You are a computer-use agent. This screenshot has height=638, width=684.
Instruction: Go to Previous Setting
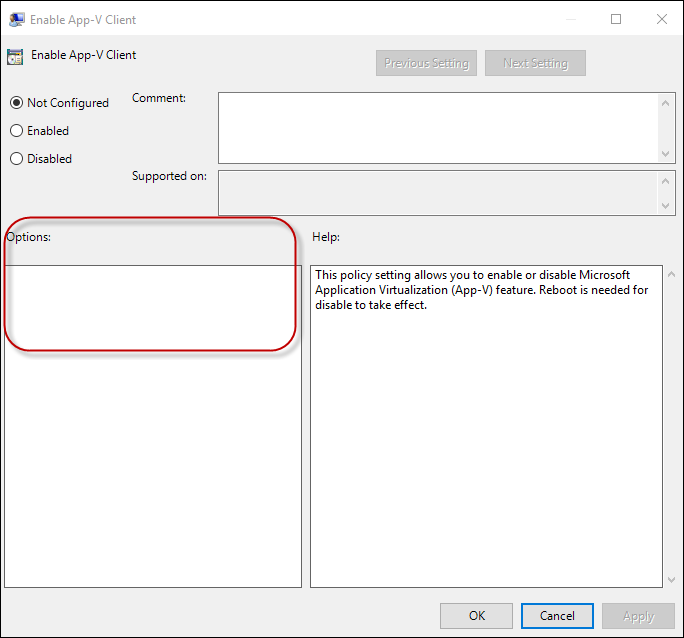click(x=426, y=63)
